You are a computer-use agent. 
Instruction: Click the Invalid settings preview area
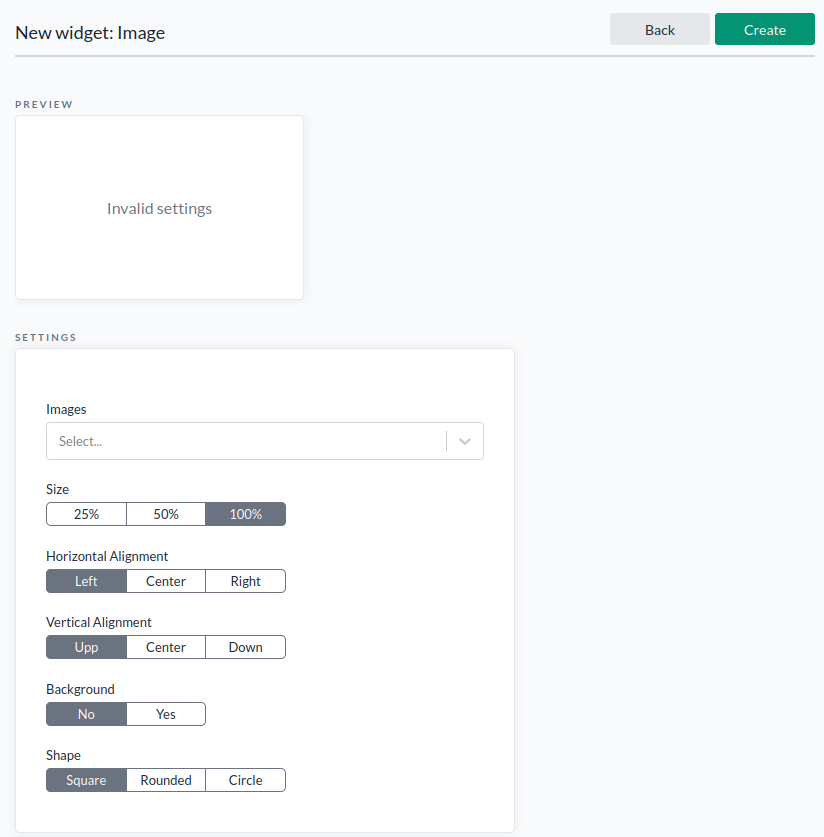tap(159, 207)
